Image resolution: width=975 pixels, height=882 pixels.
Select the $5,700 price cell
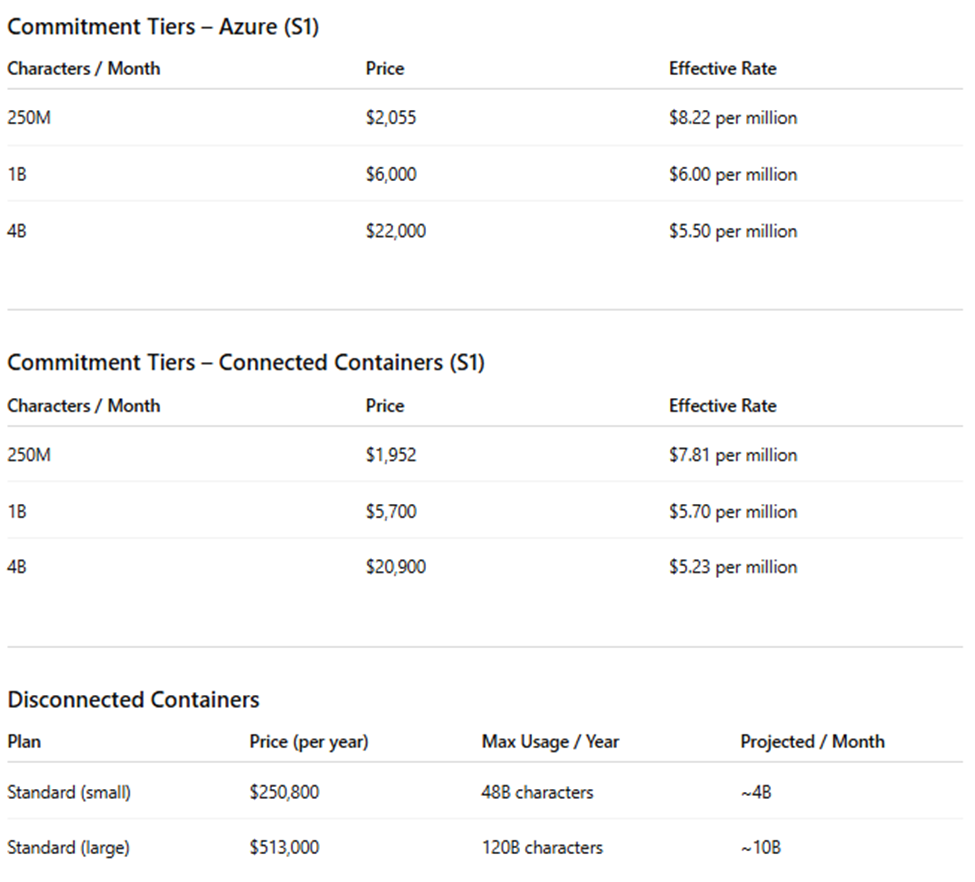coord(390,511)
